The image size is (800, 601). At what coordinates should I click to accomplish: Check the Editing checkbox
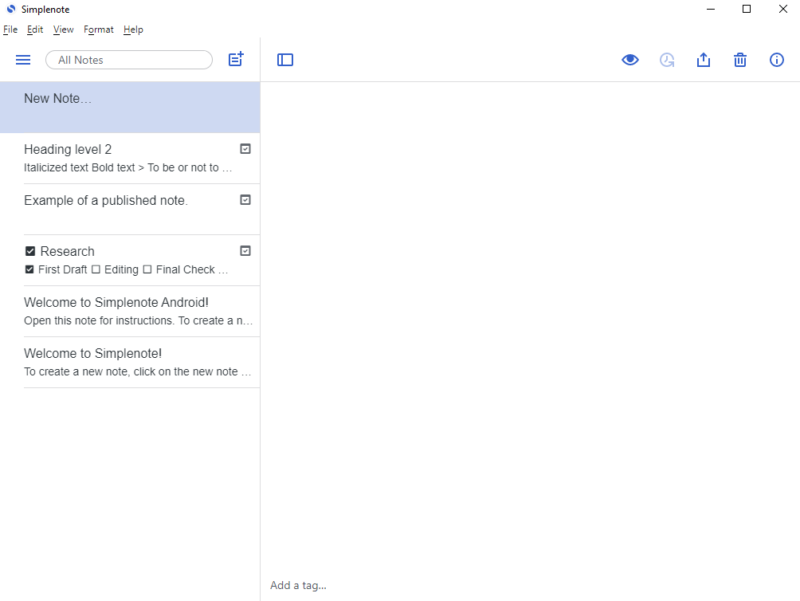click(97, 269)
